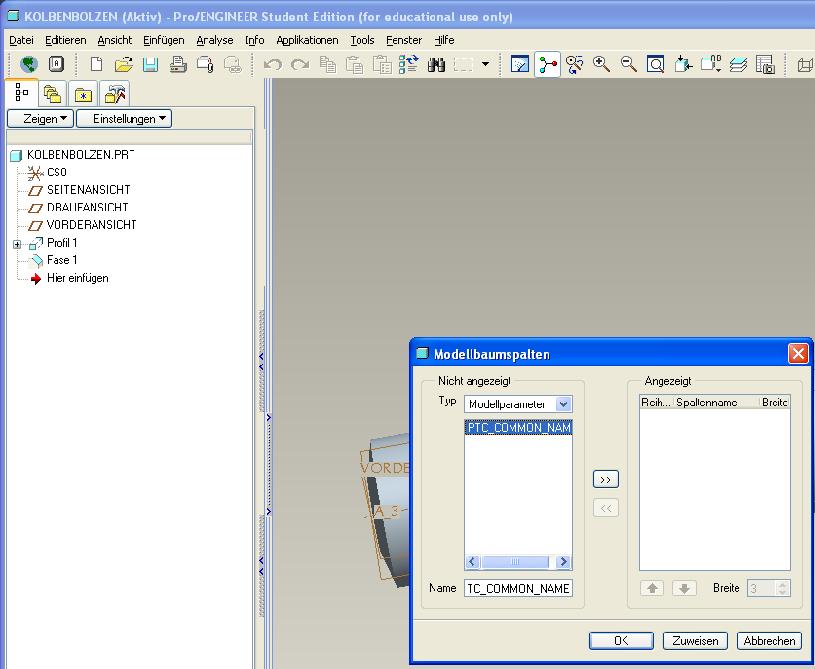Click the copy icon in toolbar

(x=327, y=64)
